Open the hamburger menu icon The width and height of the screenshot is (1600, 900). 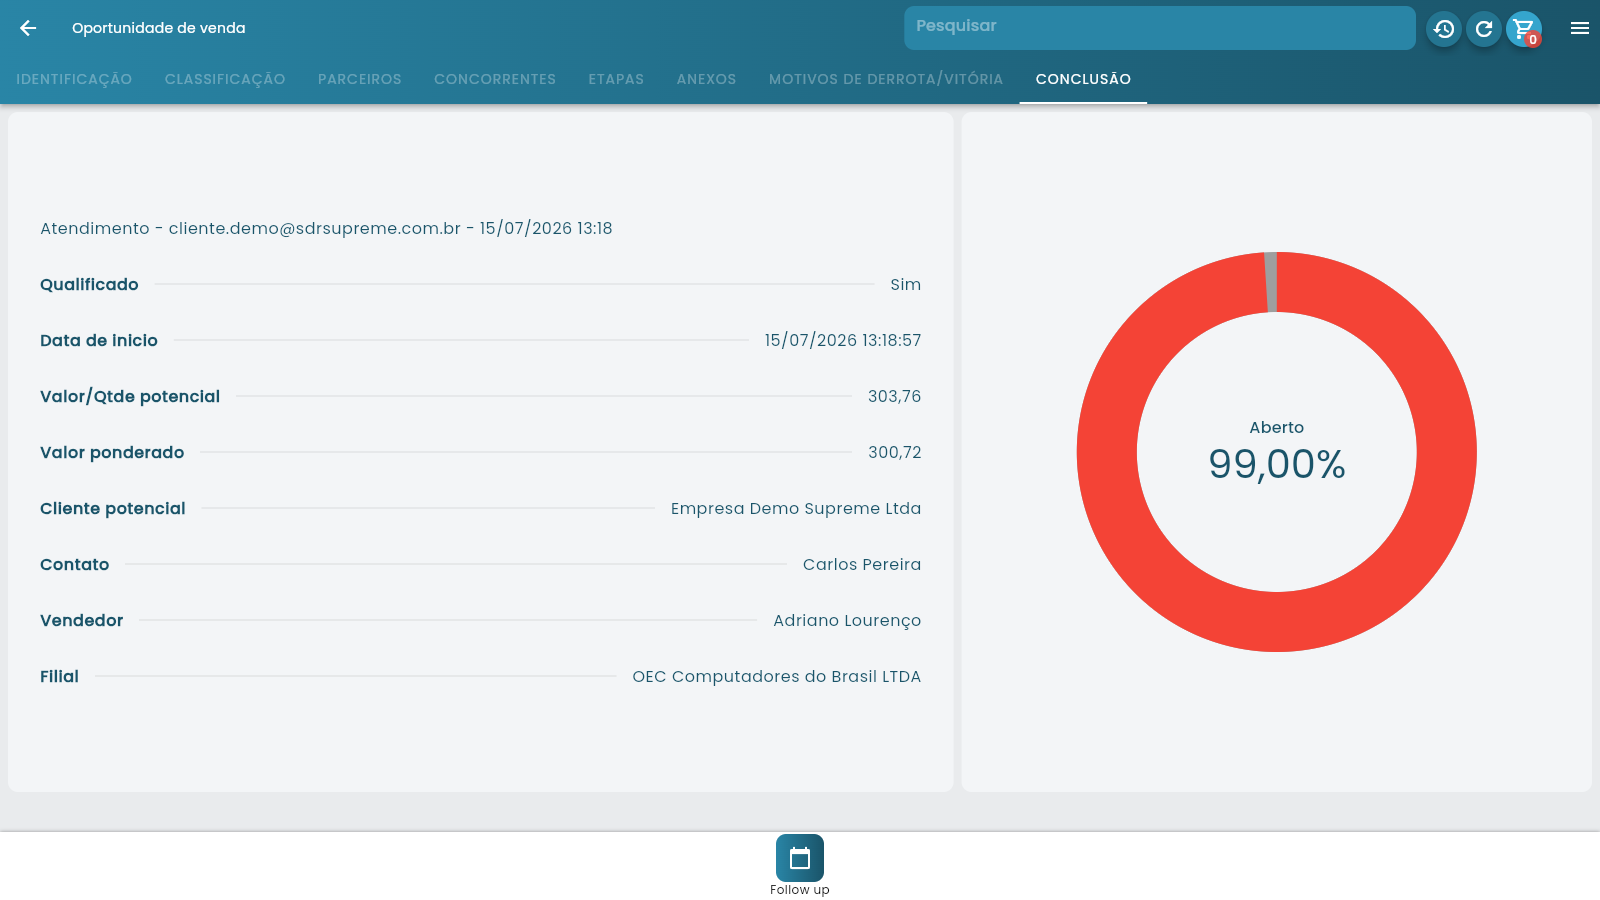(1580, 28)
